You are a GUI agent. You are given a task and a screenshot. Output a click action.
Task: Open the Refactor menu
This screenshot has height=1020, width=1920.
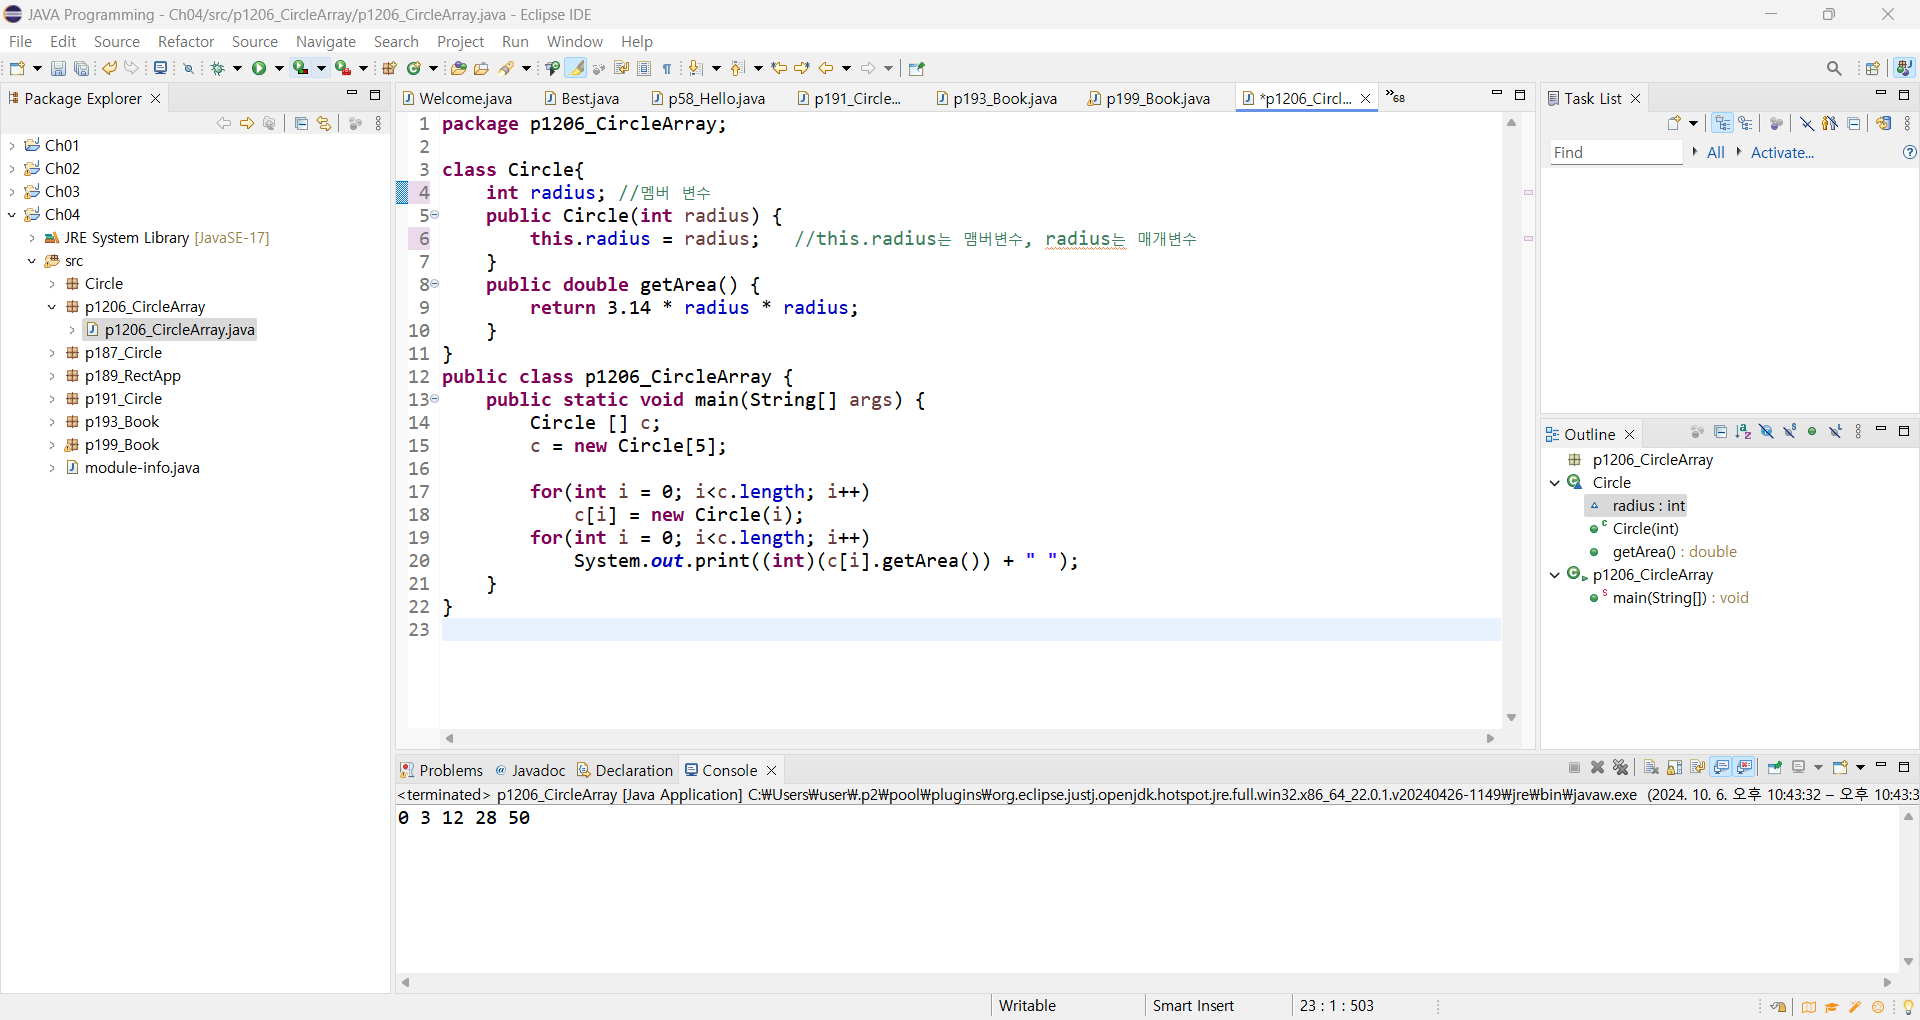[186, 41]
